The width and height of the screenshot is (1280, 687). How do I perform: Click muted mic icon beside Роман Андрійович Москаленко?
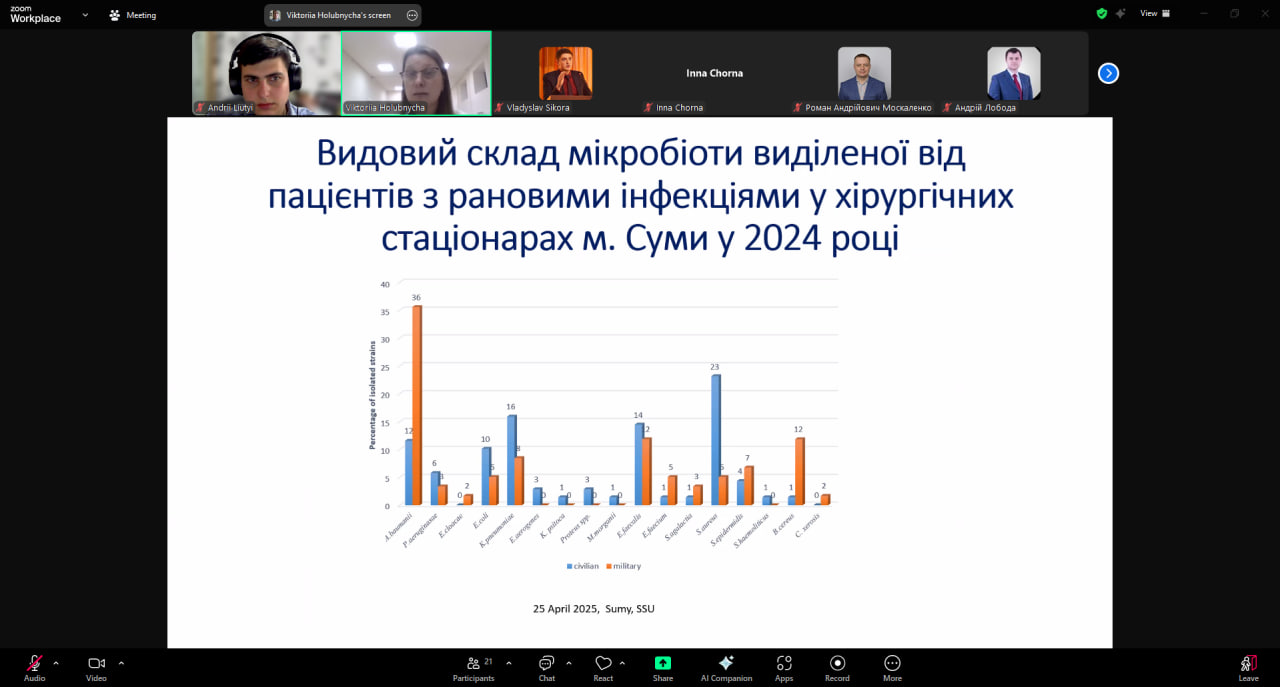[x=798, y=107]
